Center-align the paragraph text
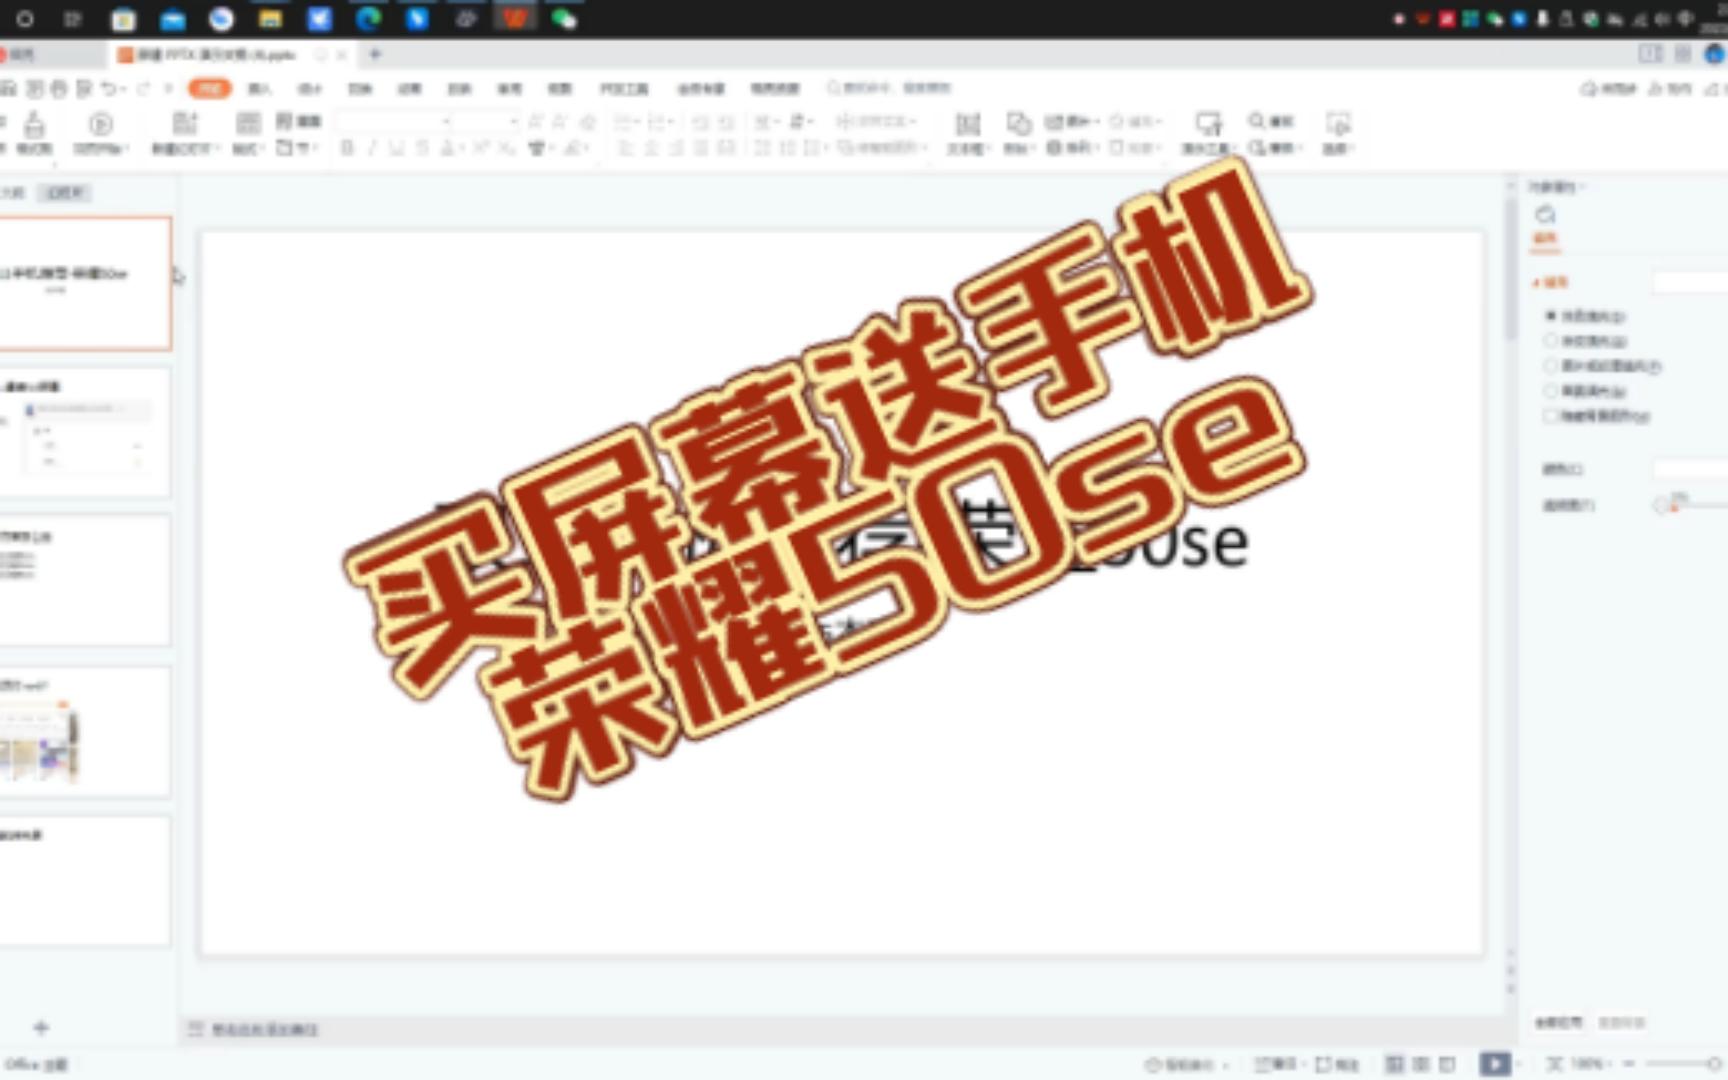Screen dimensions: 1728x1080 (651, 148)
